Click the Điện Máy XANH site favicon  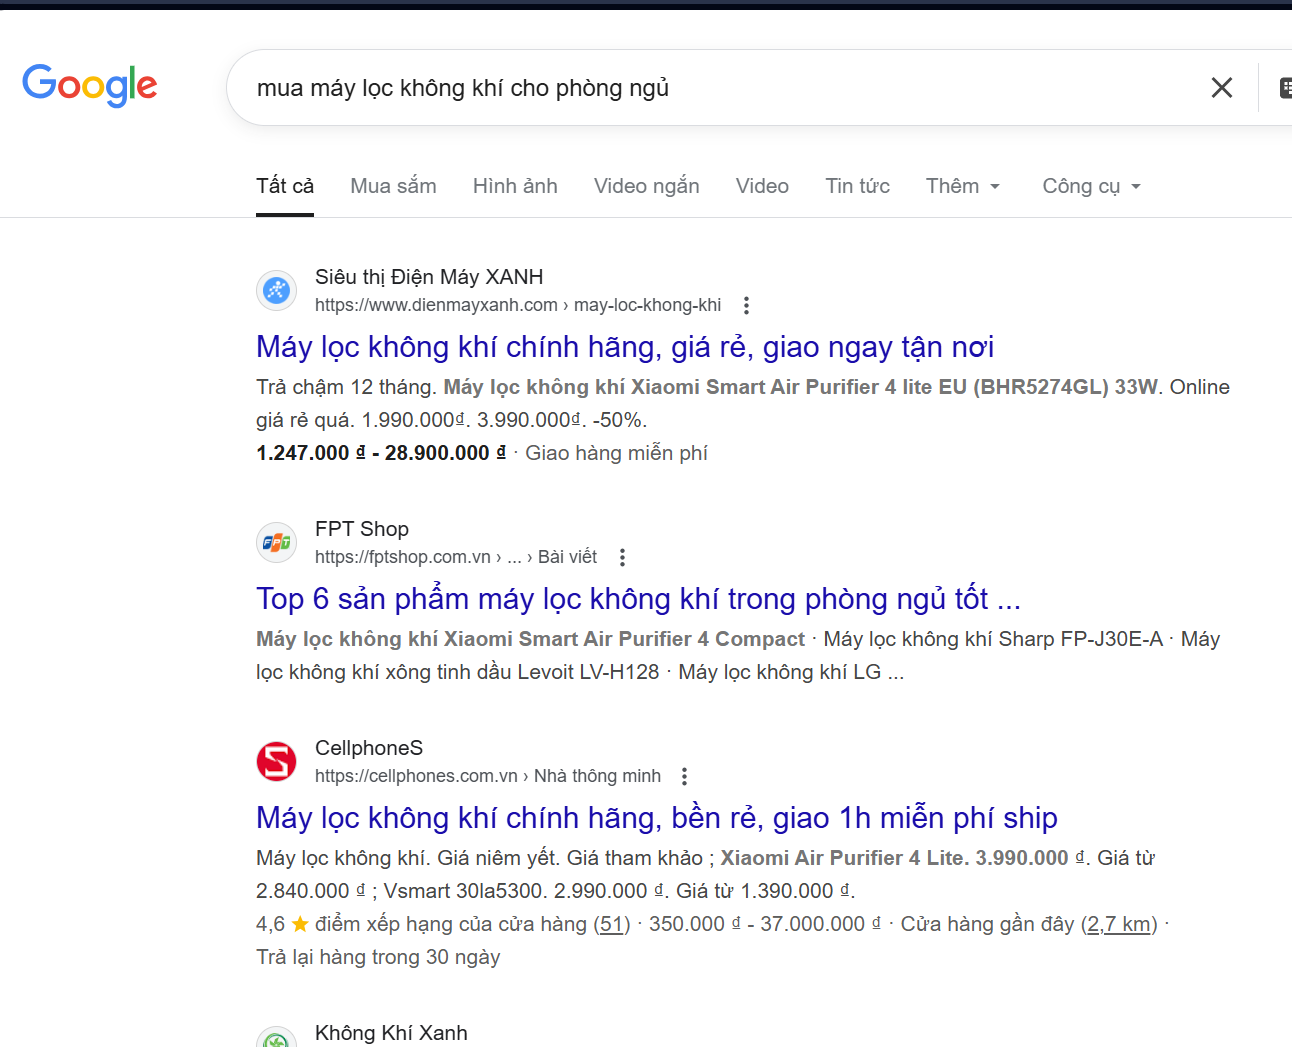(x=277, y=291)
